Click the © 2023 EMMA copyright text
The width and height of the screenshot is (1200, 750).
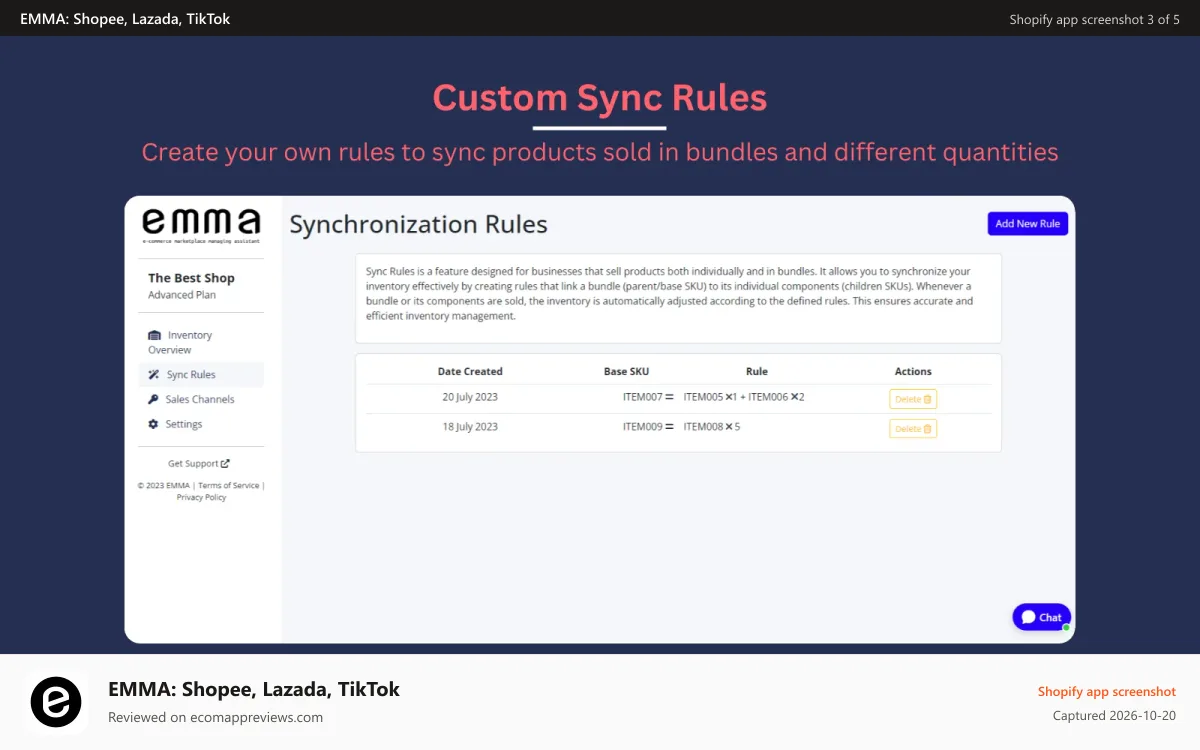pos(164,486)
